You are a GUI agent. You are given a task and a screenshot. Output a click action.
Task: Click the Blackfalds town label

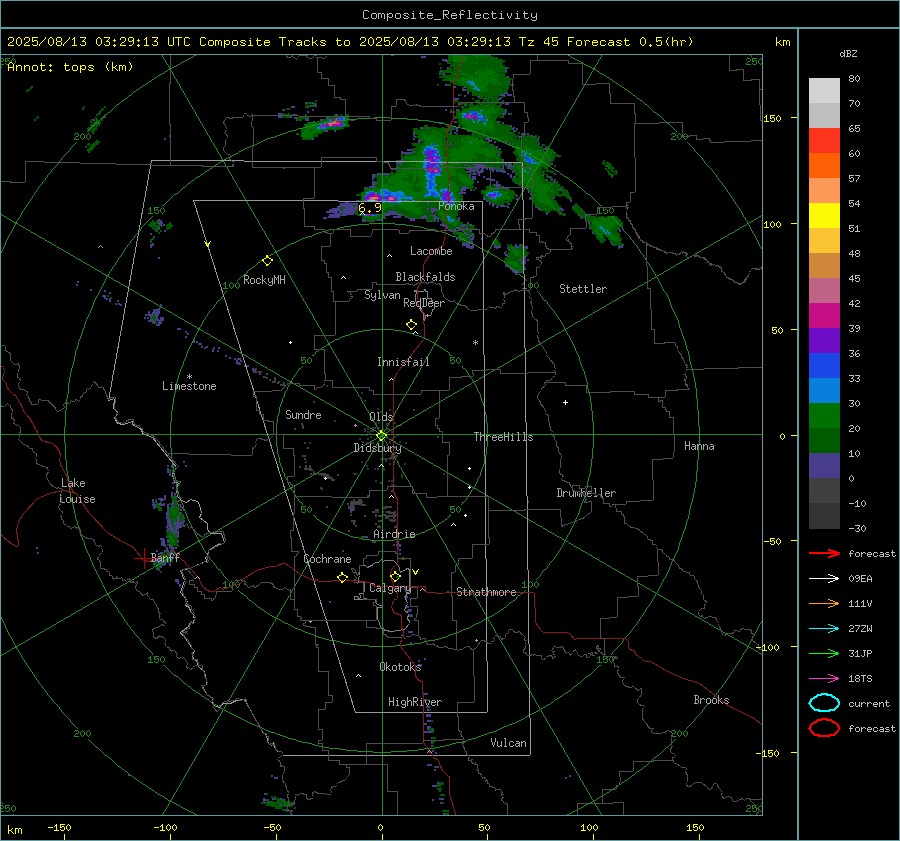click(x=425, y=277)
